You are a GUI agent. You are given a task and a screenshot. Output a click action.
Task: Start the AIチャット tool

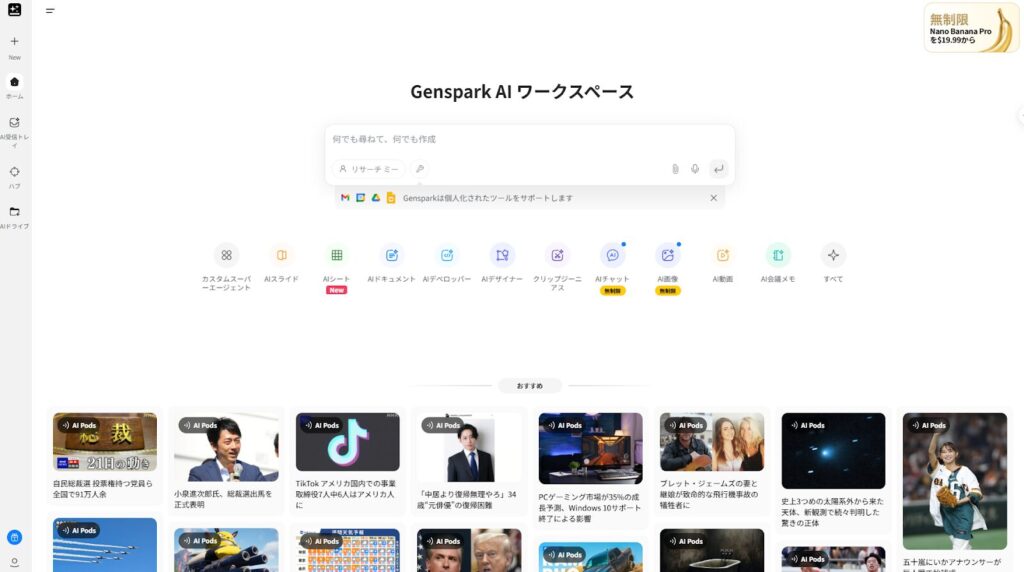(x=612, y=256)
